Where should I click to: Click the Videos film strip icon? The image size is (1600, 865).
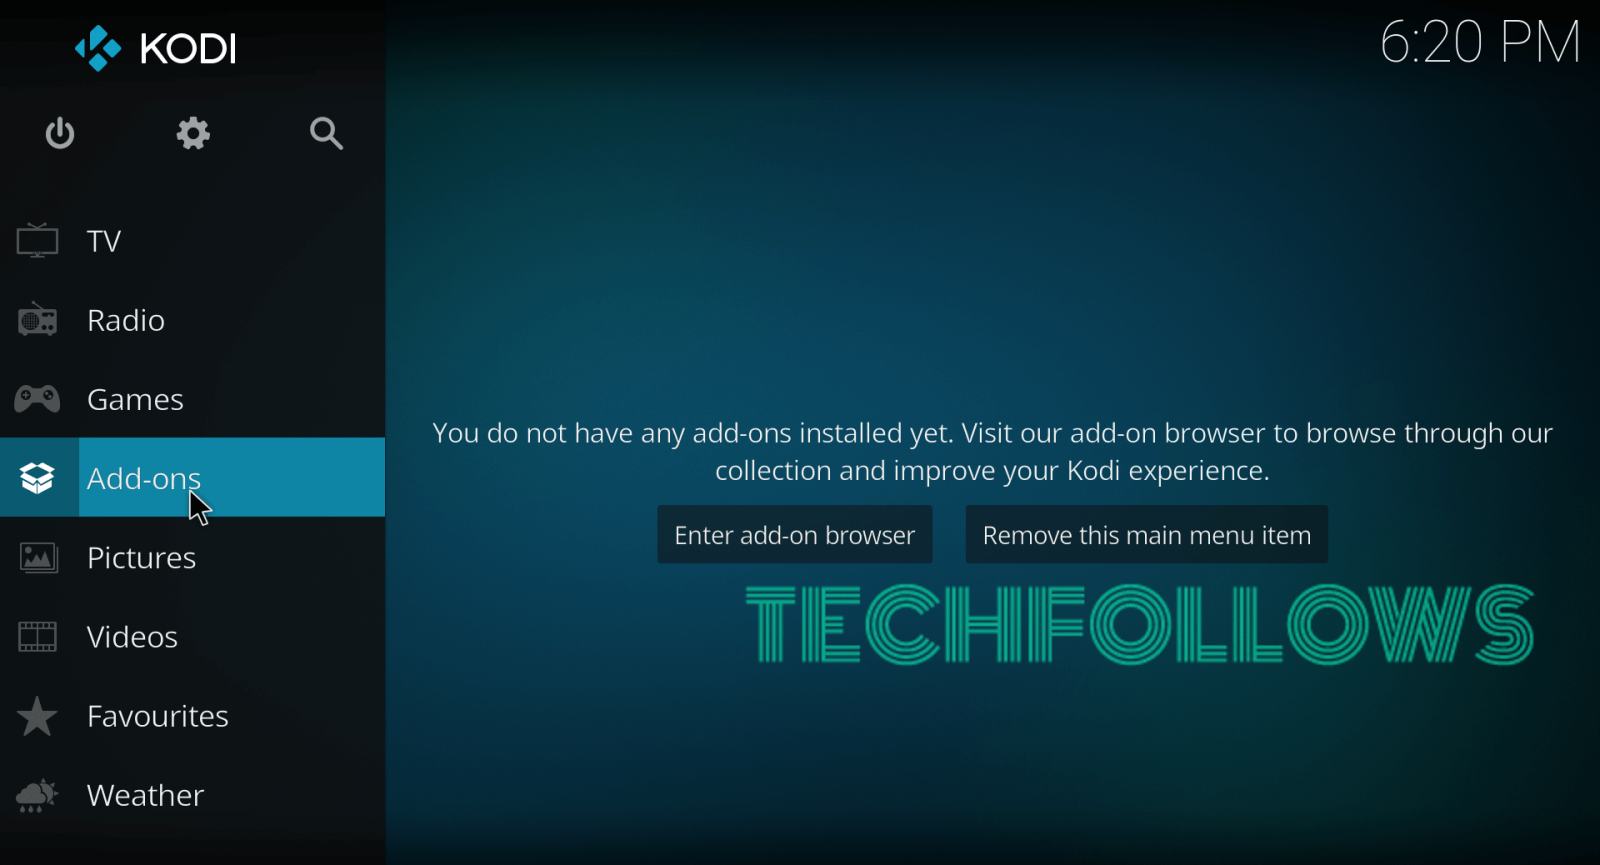click(x=37, y=636)
